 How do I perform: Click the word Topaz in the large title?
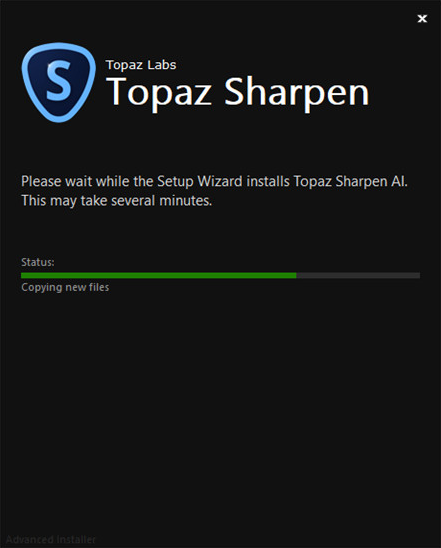[x=159, y=92]
